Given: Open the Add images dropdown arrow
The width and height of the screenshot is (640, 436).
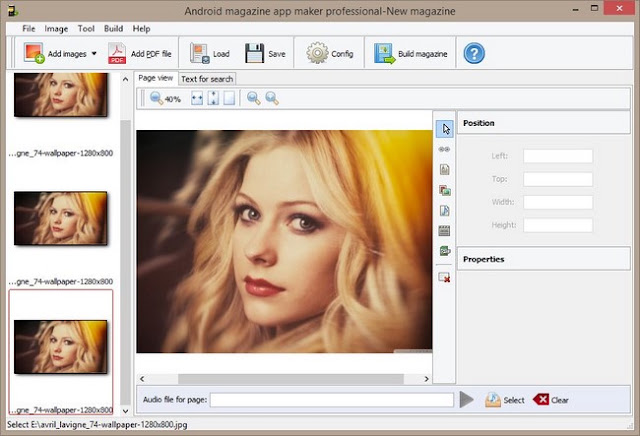Looking at the screenshot, I should (x=94, y=53).
